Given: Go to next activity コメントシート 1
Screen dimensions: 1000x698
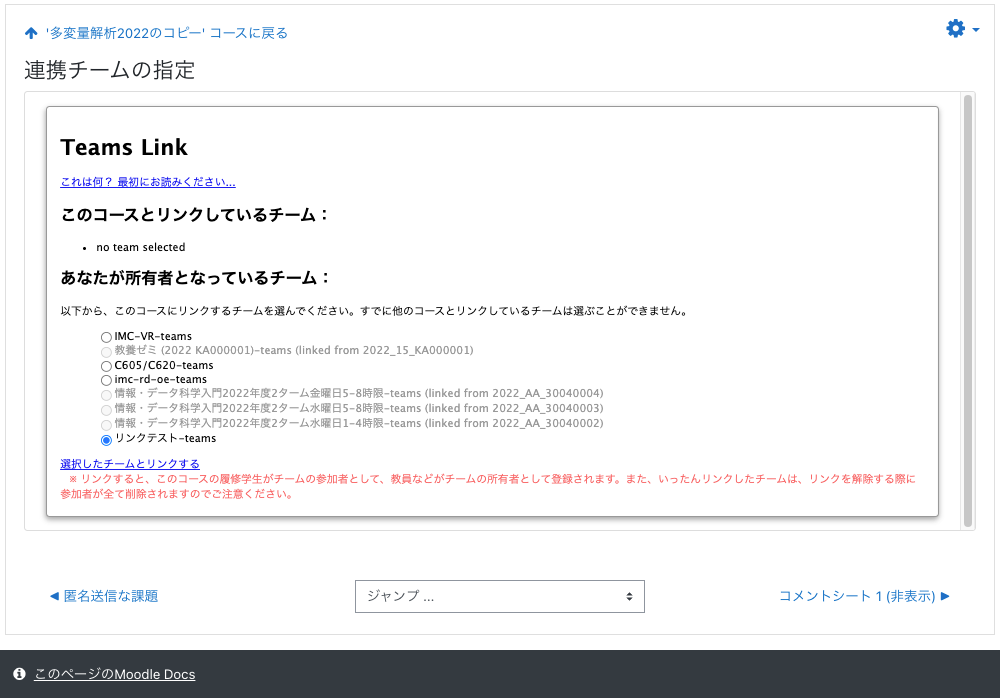Looking at the screenshot, I should coord(864,596).
